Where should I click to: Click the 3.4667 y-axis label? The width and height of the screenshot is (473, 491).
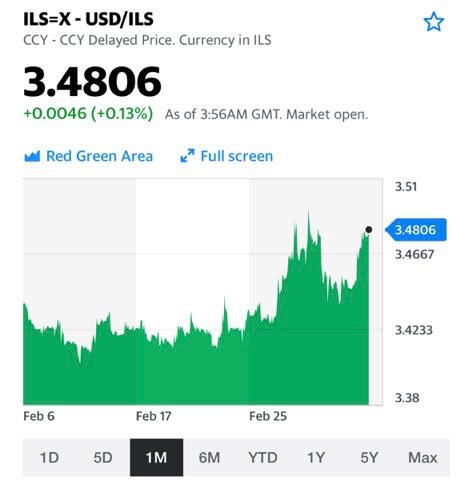pyautogui.click(x=414, y=254)
